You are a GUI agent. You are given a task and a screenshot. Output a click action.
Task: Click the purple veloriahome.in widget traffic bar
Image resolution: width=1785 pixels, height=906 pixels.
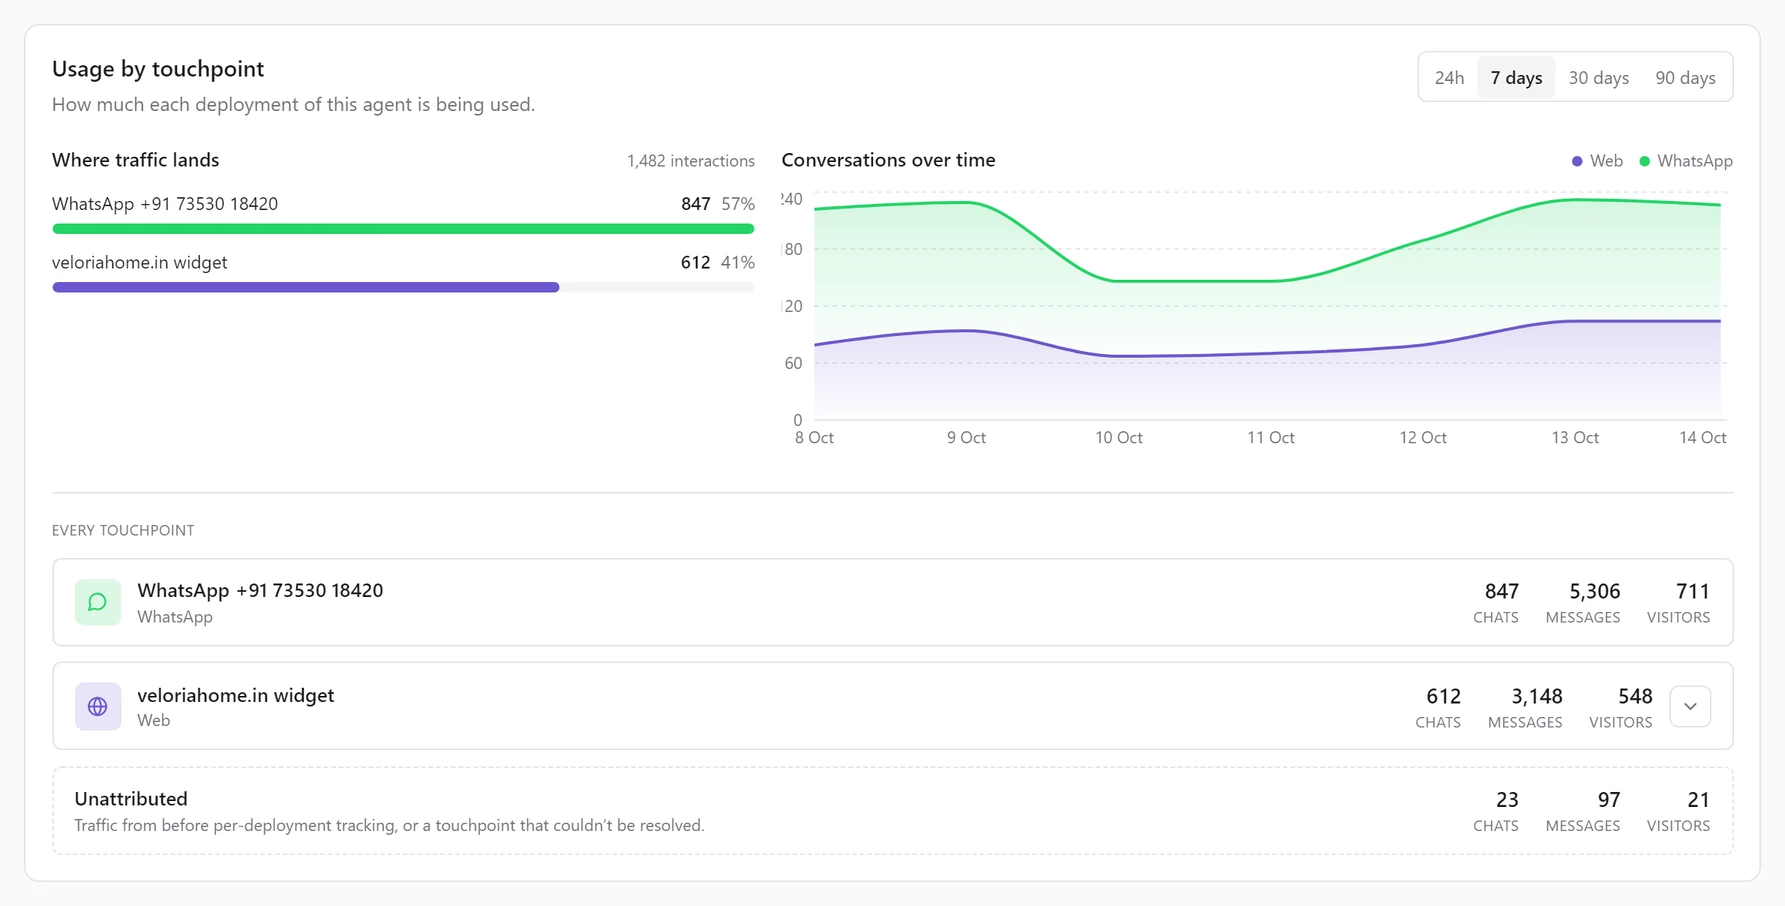click(x=305, y=287)
